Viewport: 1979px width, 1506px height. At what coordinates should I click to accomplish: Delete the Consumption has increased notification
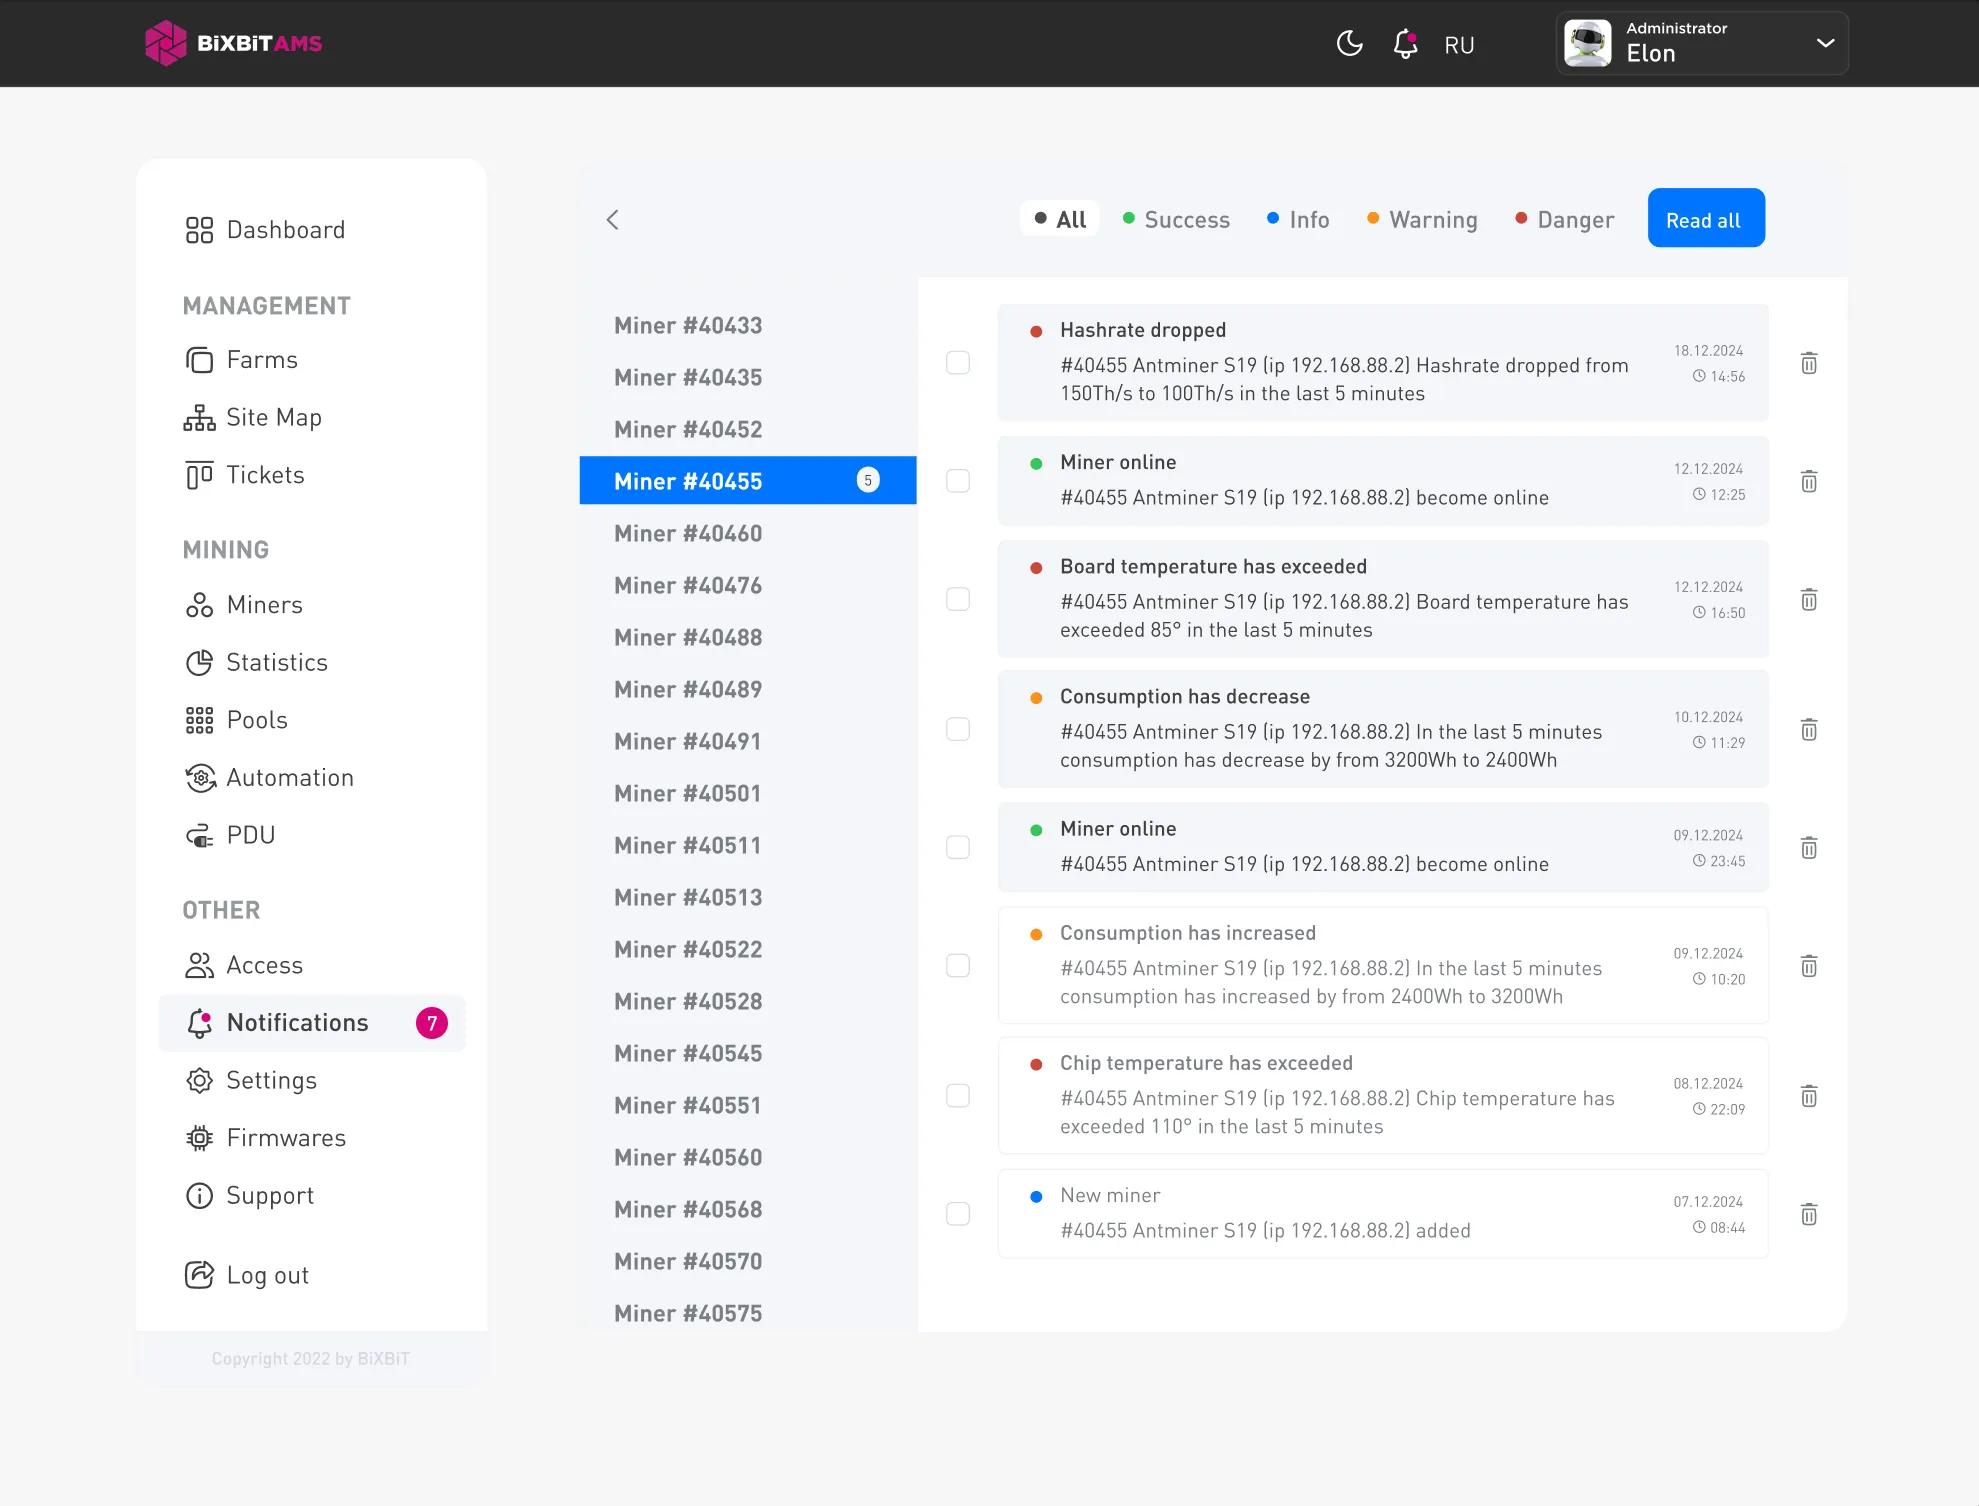tap(1809, 965)
